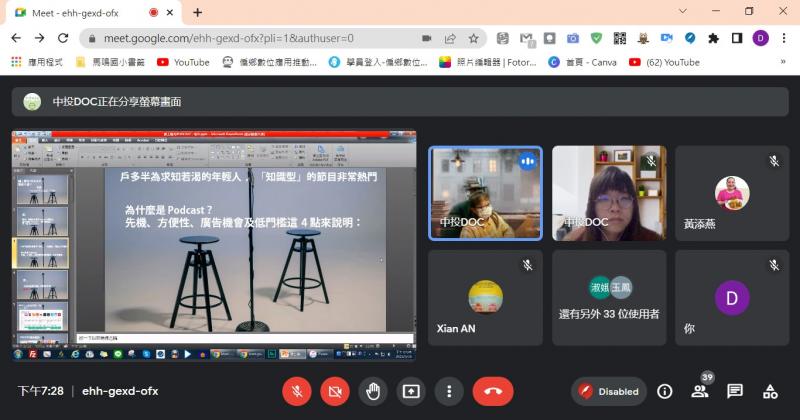Select the Meet - ehh-gexd-ofx tab

(94, 13)
